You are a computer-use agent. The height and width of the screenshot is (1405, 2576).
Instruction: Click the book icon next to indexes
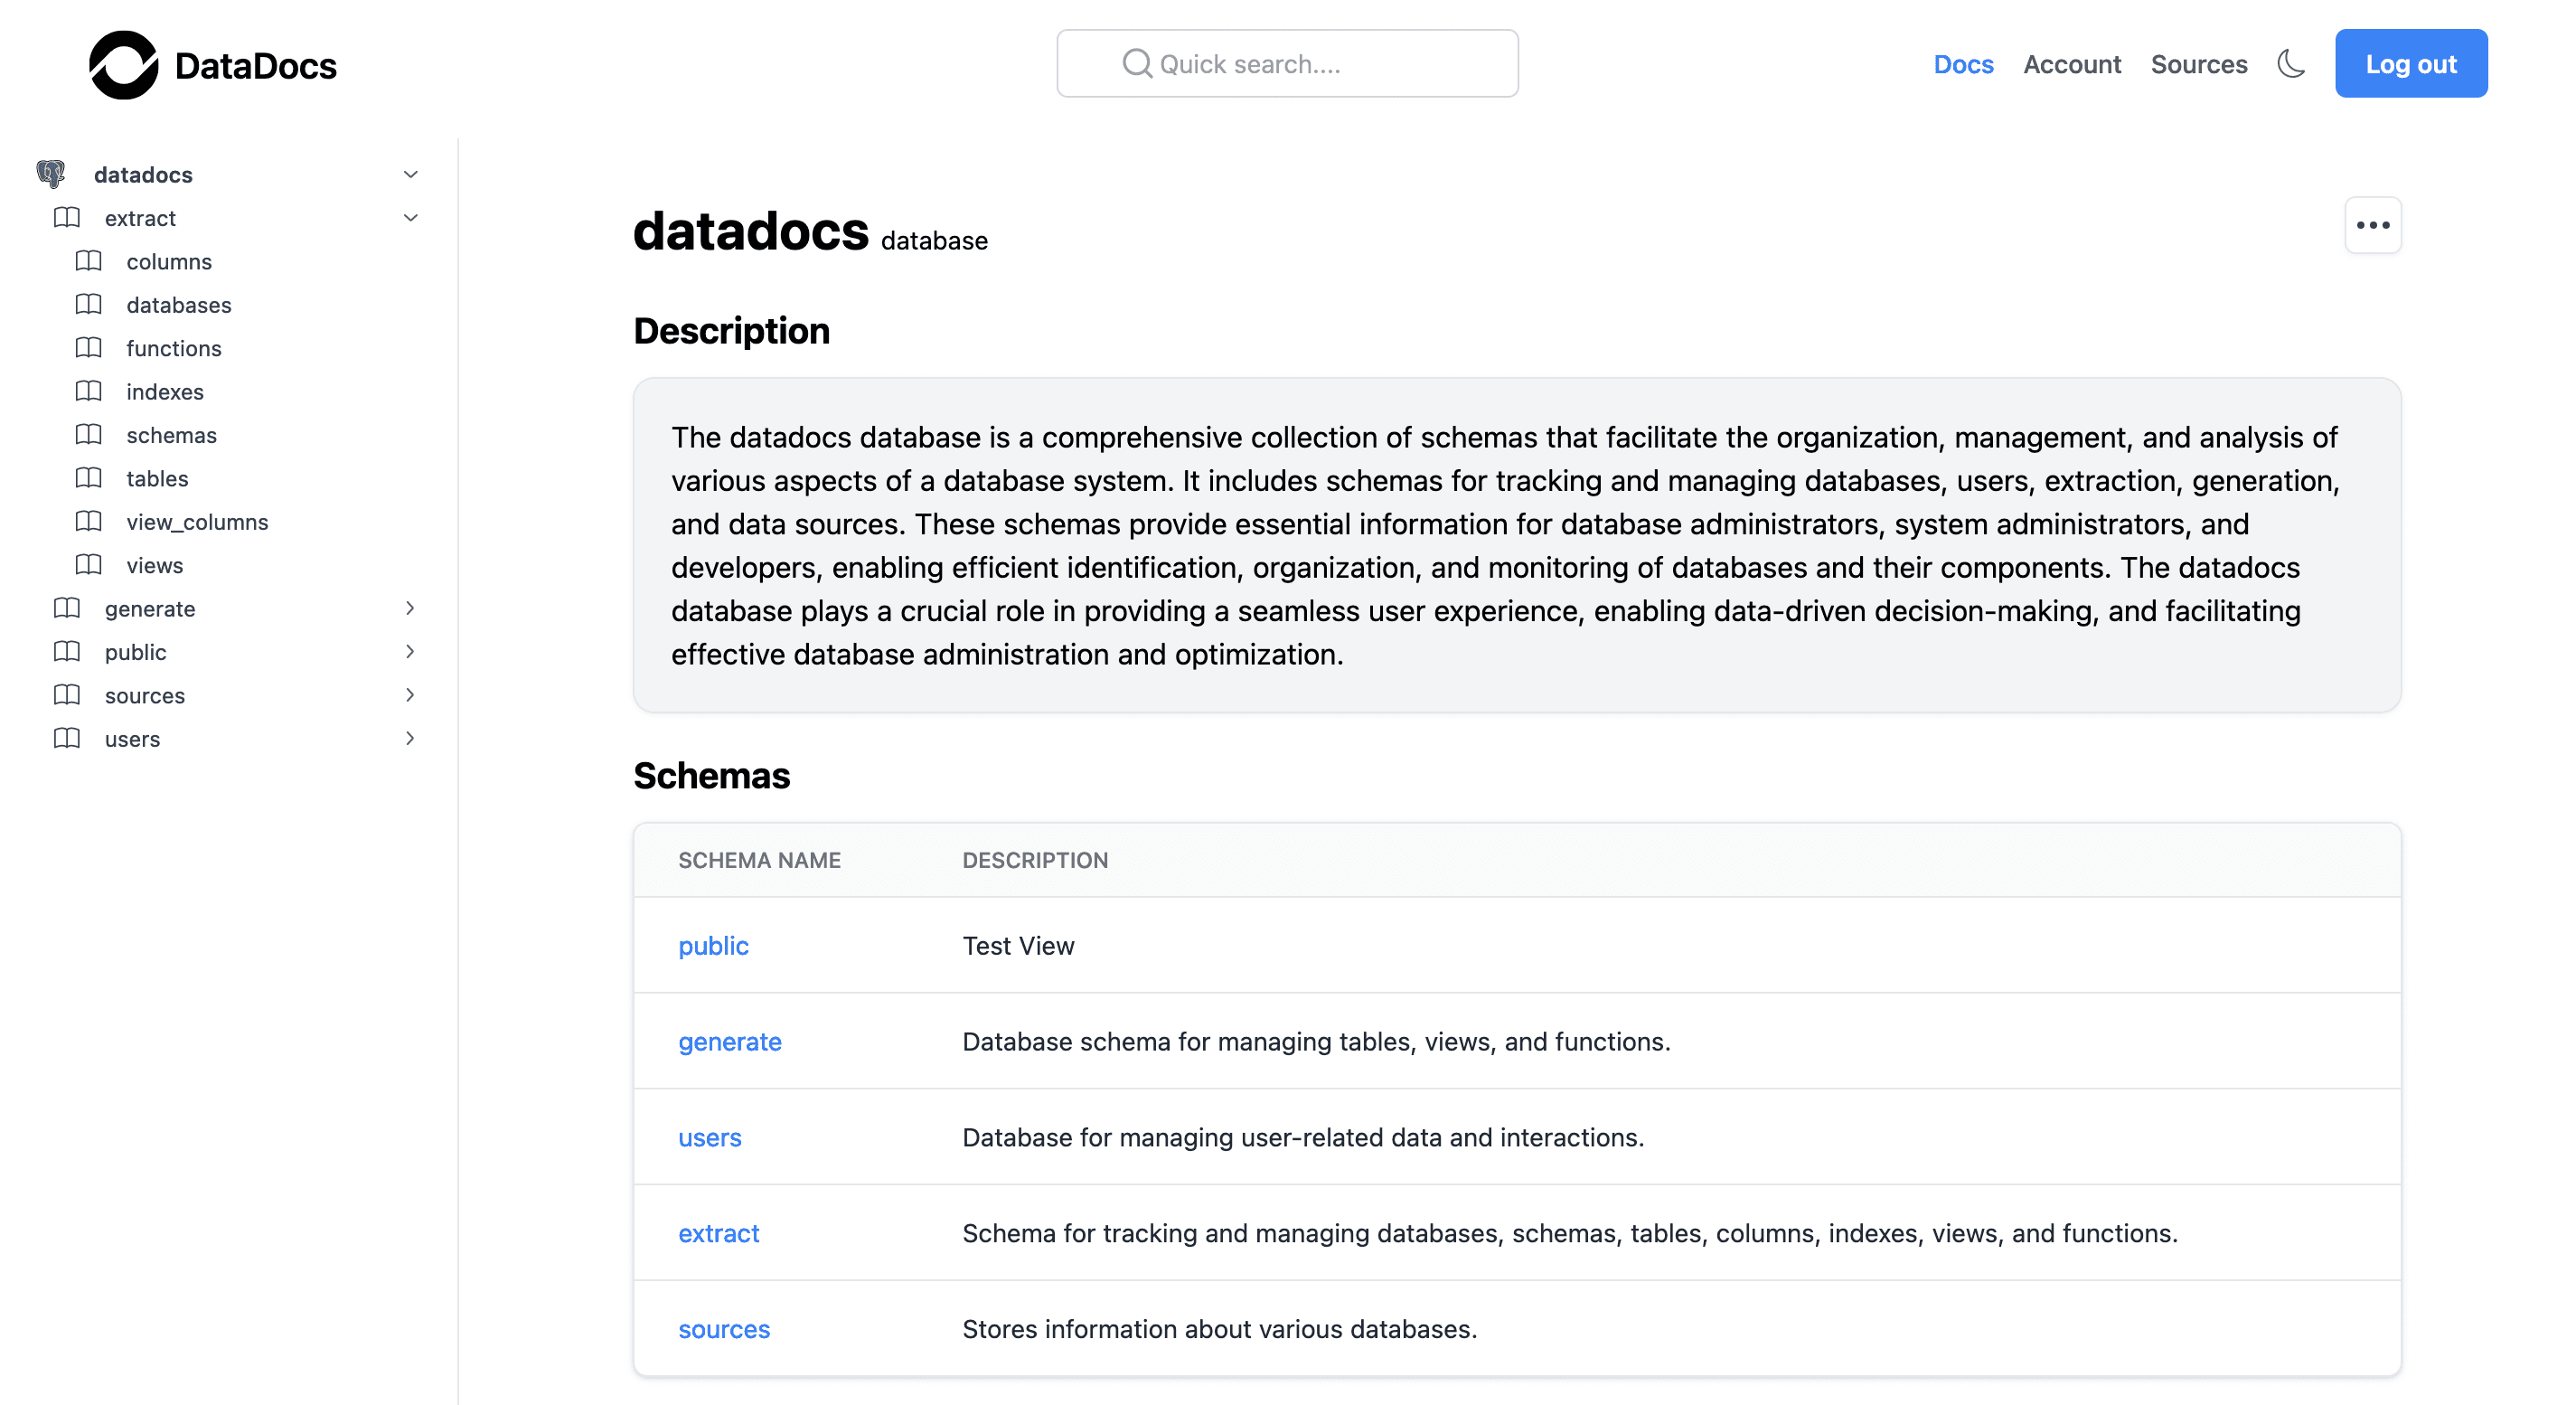(89, 391)
